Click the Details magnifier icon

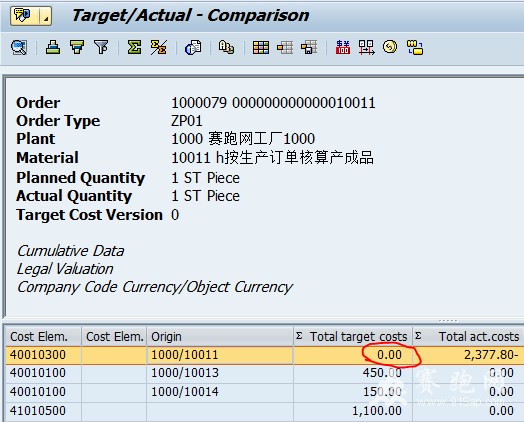19,47
